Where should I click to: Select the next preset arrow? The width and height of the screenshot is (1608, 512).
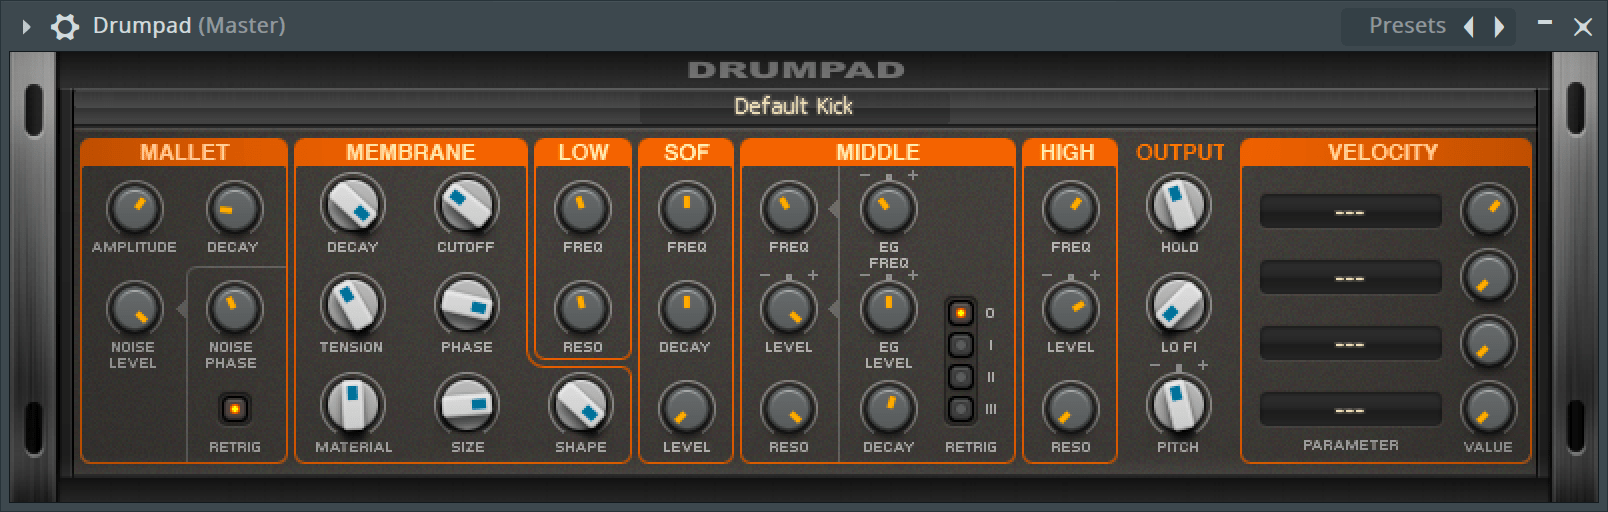tap(1499, 27)
